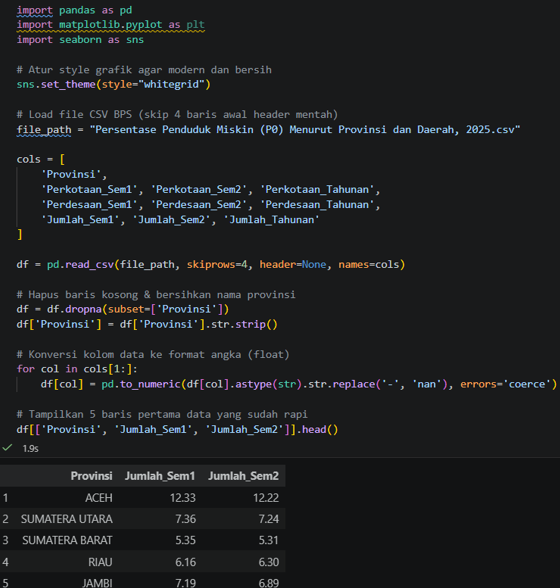Click the '# Tampilkan 5 baris pertama' comment
The width and height of the screenshot is (560, 588).
click(x=162, y=414)
